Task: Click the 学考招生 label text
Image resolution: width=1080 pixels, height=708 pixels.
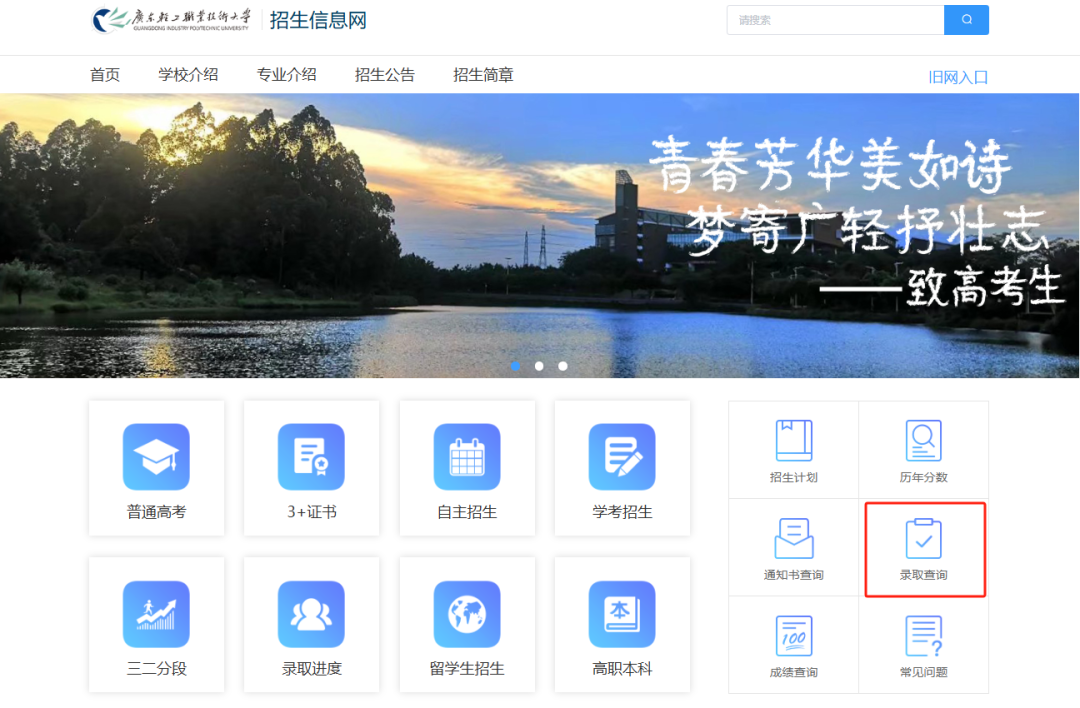Action: (622, 512)
